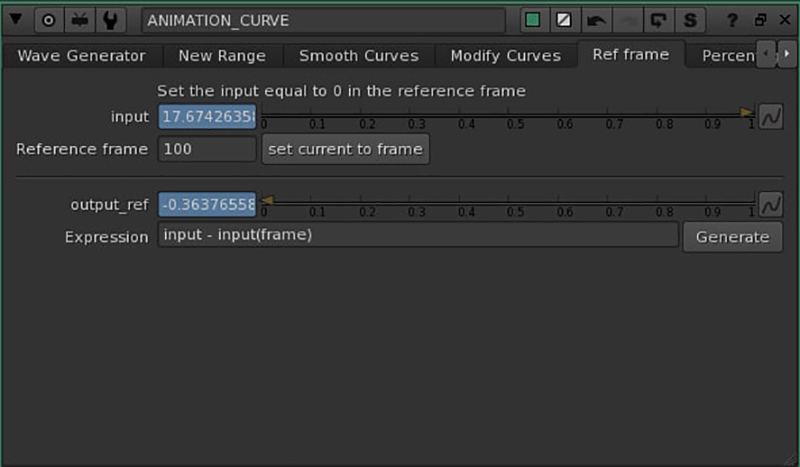Open animation menu for output_ref knob
This screenshot has width=800, height=467.
pos(770,204)
